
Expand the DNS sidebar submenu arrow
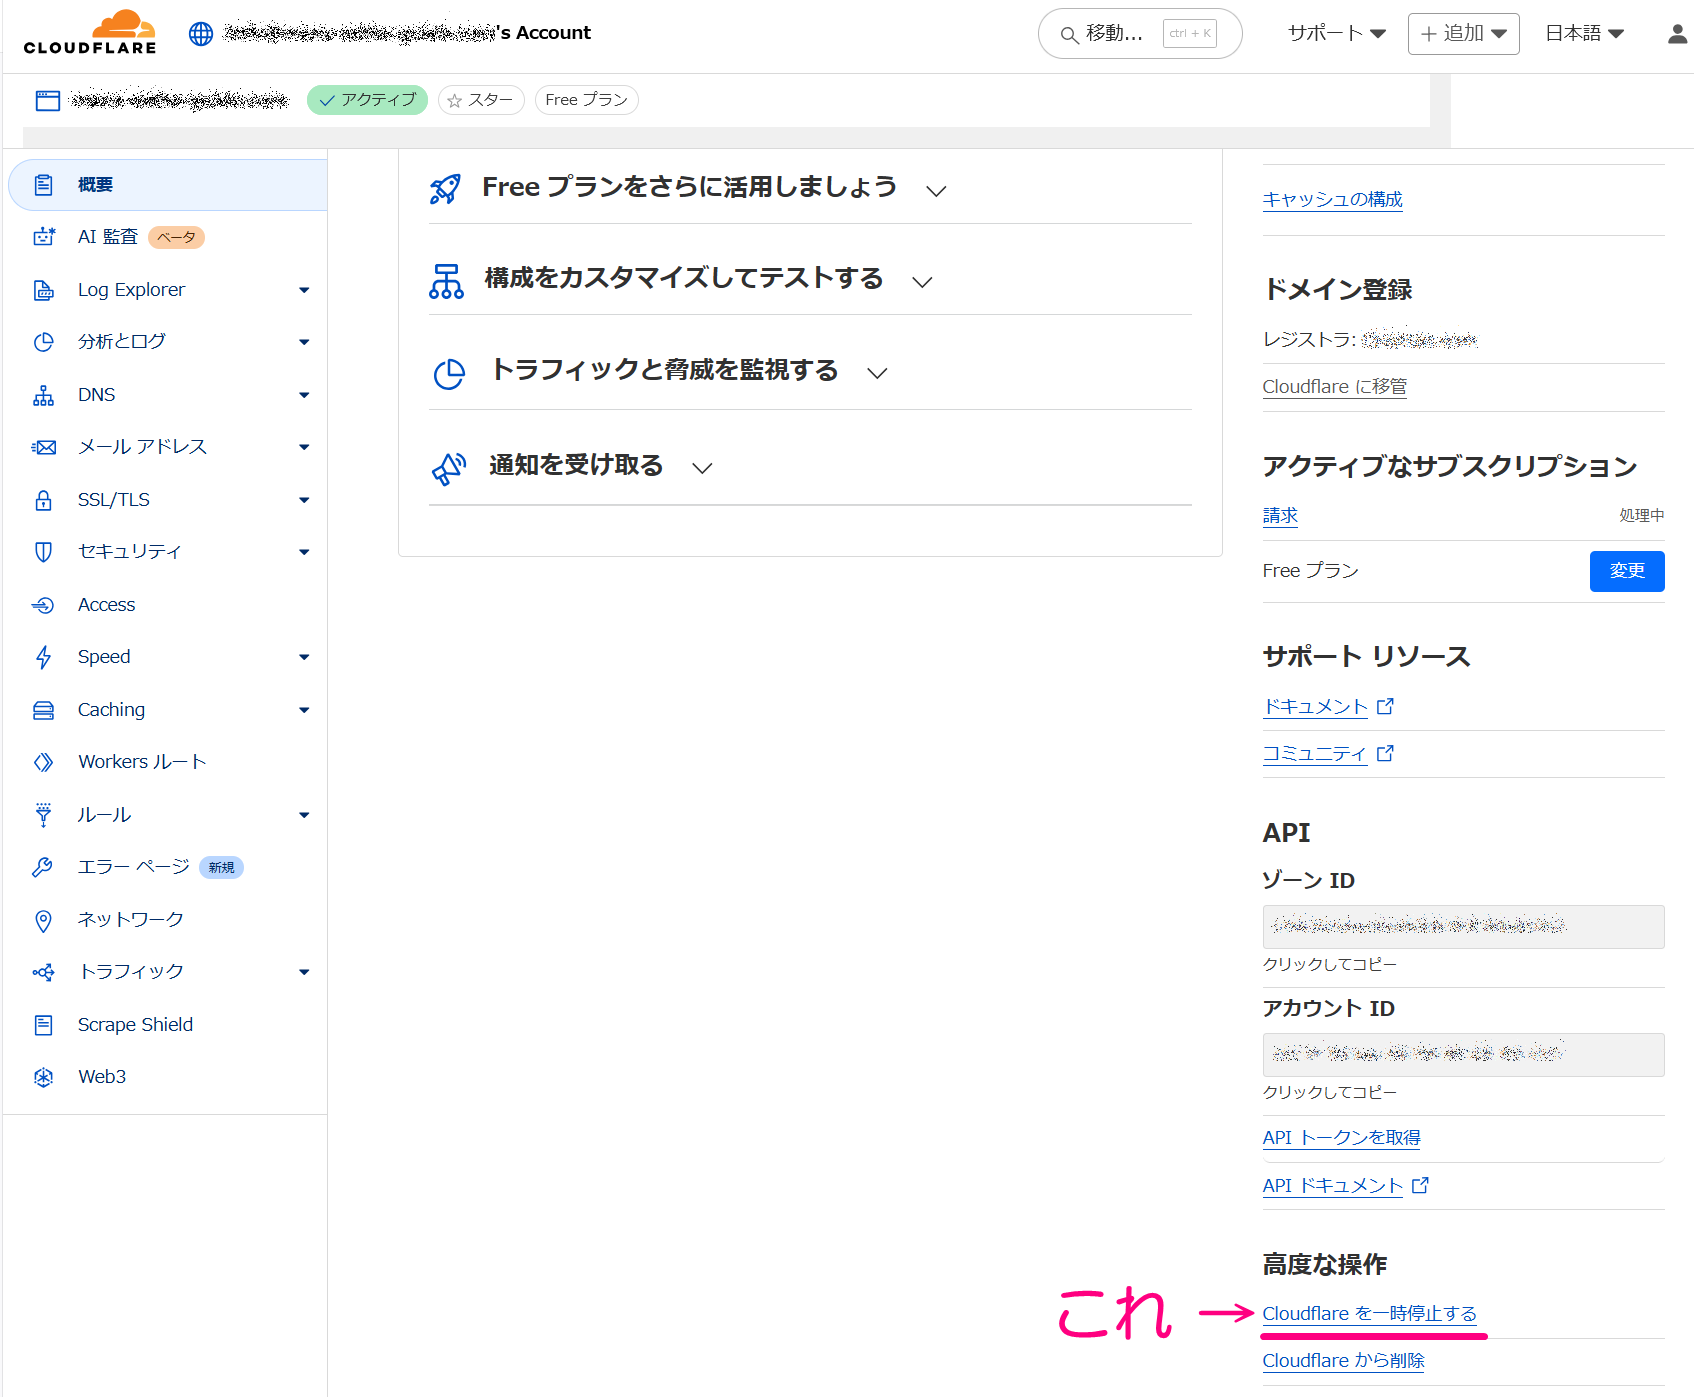point(304,395)
